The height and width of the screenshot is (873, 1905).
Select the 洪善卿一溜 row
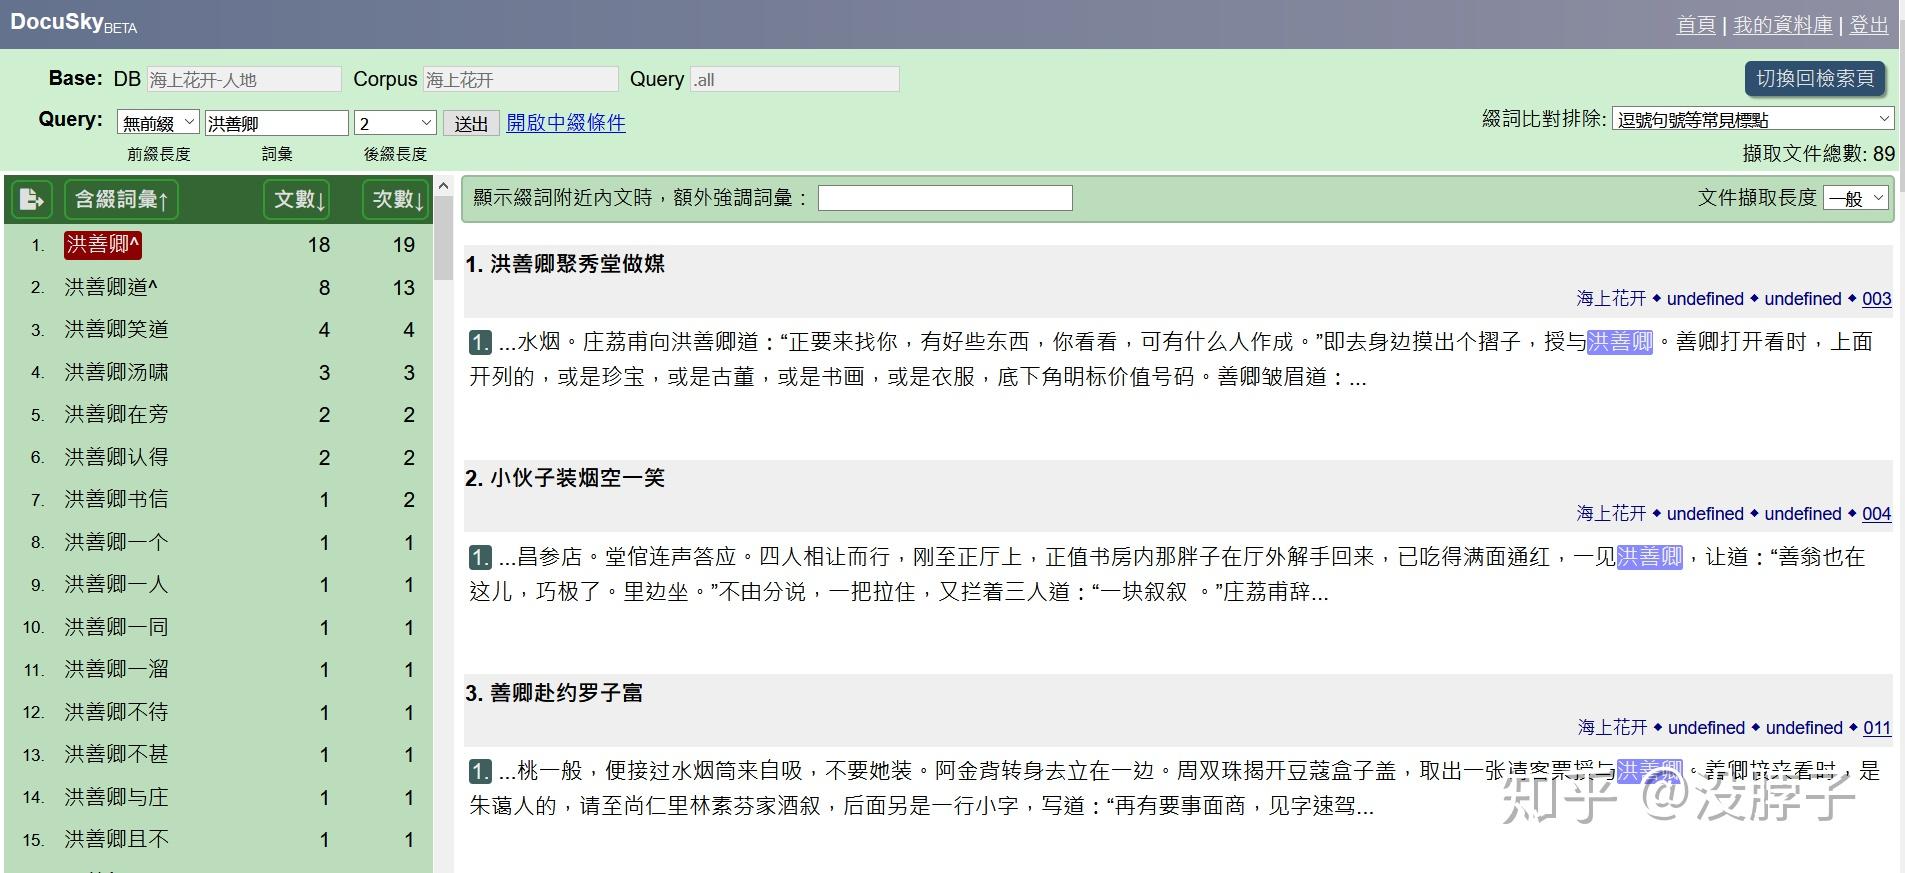click(x=219, y=670)
